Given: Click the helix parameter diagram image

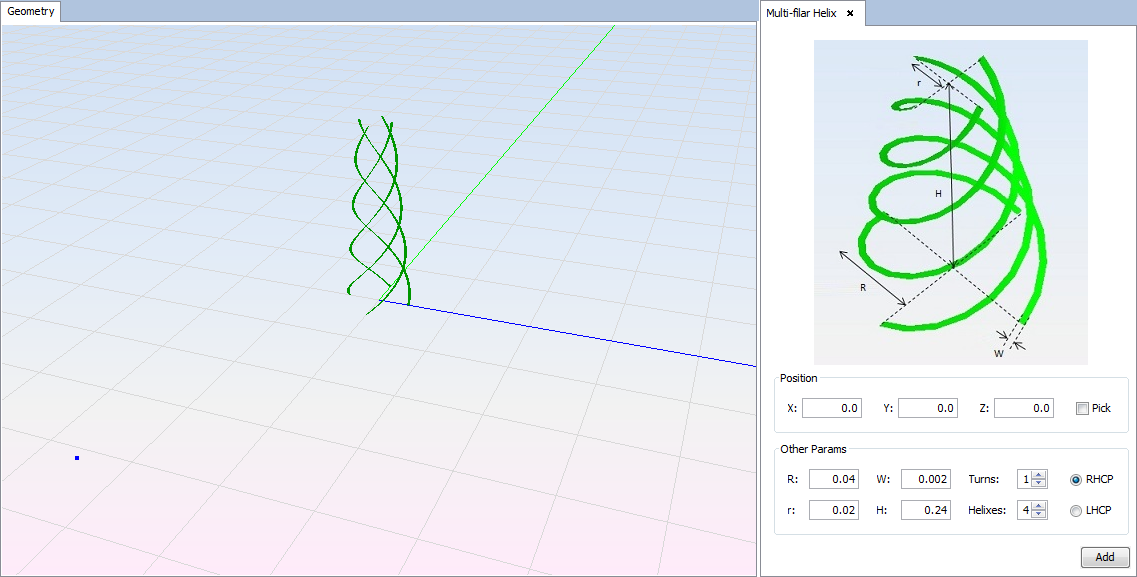Looking at the screenshot, I should pyautogui.click(x=950, y=201).
